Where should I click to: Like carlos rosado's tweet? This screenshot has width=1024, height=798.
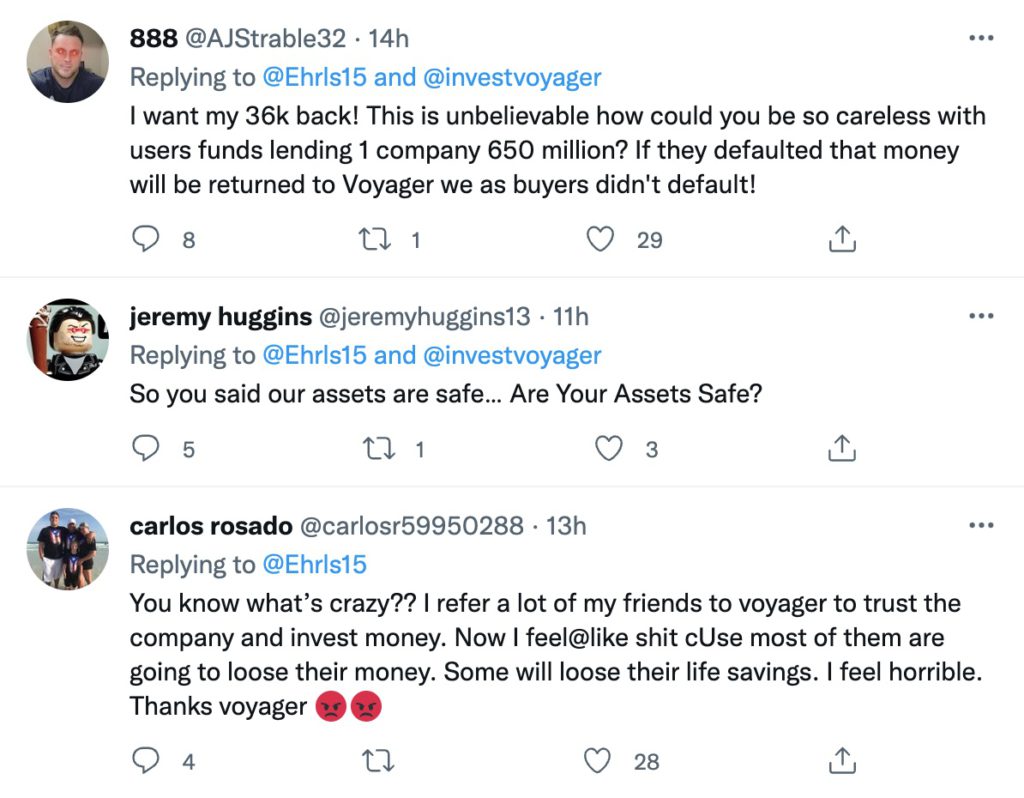pyautogui.click(x=598, y=761)
